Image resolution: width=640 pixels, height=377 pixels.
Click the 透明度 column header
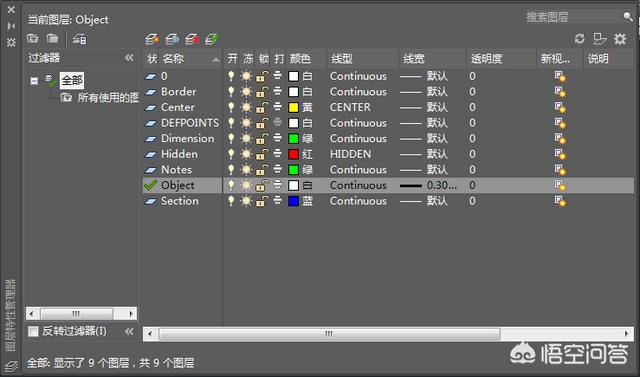(486, 59)
